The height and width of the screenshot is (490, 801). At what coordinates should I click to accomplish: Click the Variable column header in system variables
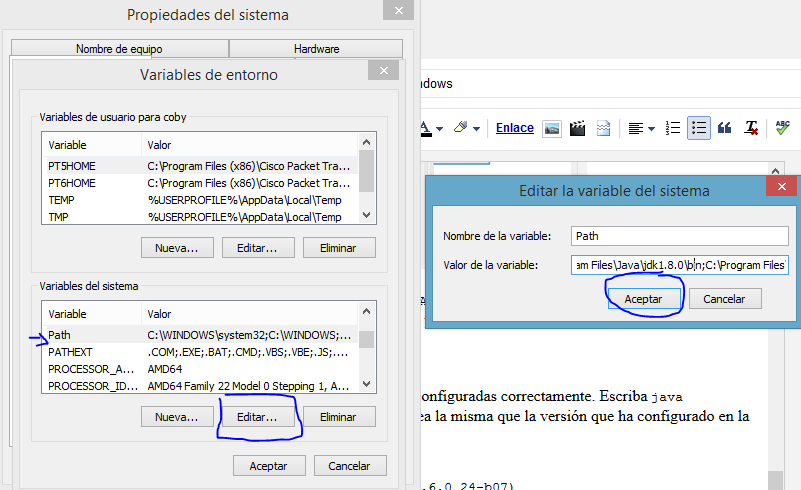point(92,314)
